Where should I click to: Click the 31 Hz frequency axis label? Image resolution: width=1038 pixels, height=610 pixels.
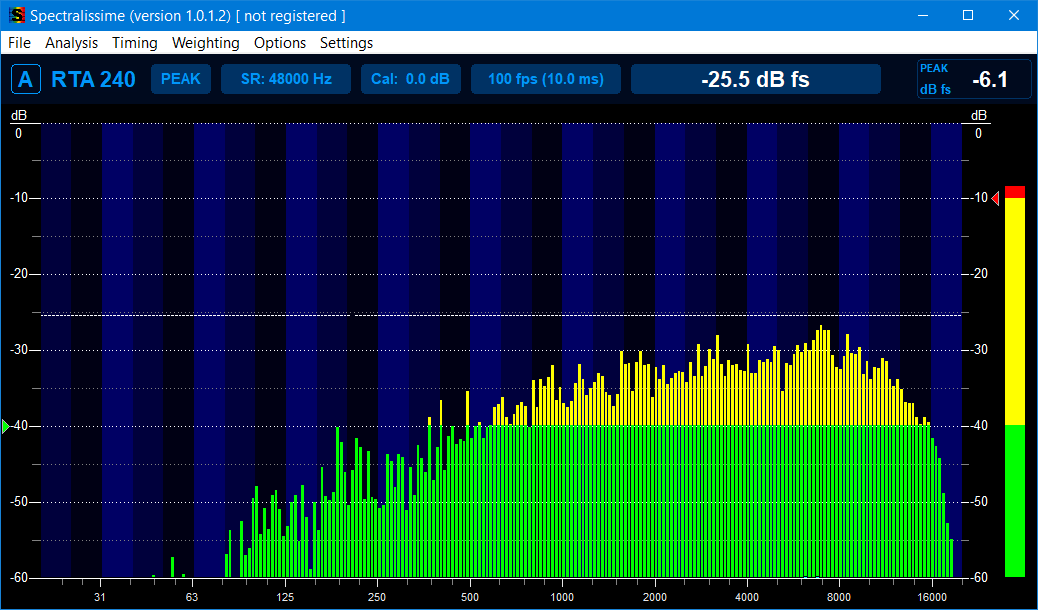[100, 597]
